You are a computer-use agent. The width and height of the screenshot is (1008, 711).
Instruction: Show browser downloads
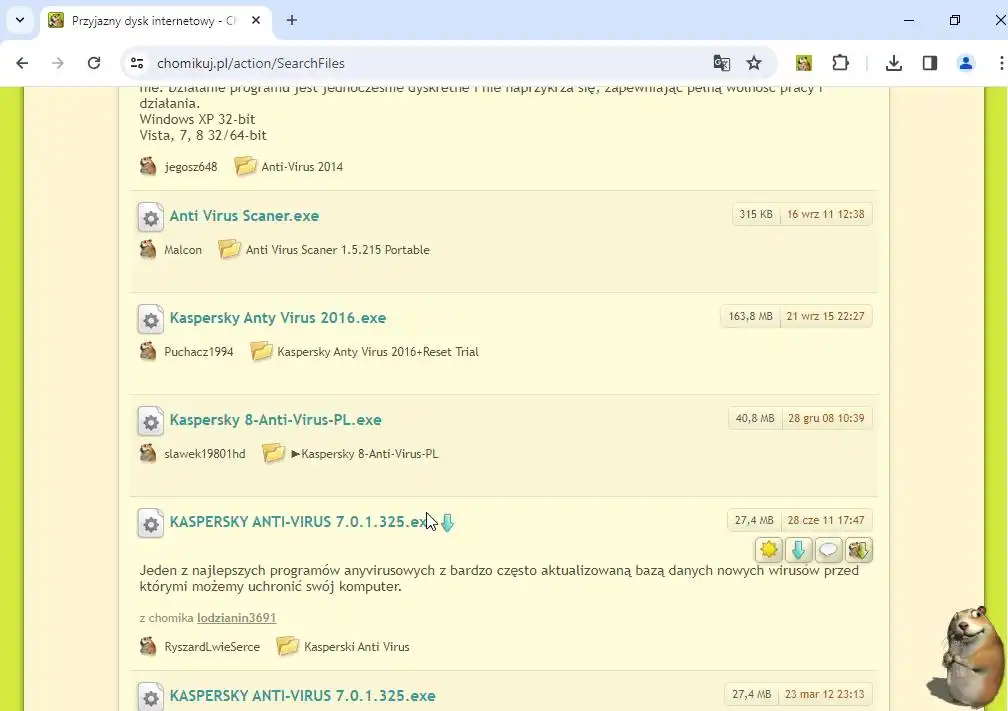(x=894, y=63)
